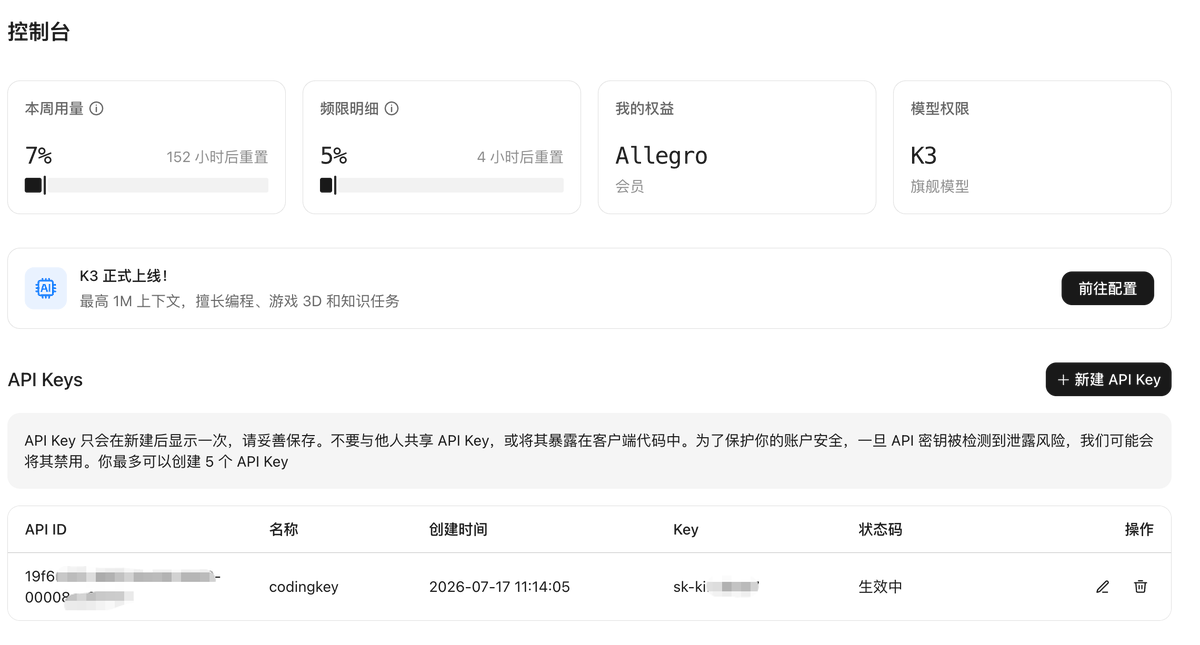This screenshot has width=1200, height=645.
Task: Click the API ID value starting with 19f6
Action: 123,587
